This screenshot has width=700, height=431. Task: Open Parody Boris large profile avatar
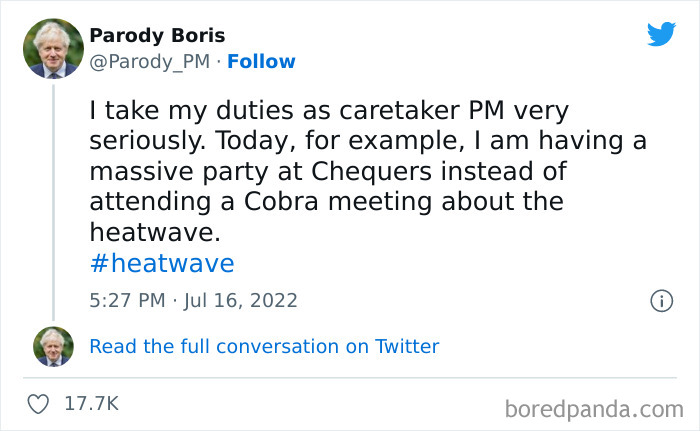(x=53, y=48)
